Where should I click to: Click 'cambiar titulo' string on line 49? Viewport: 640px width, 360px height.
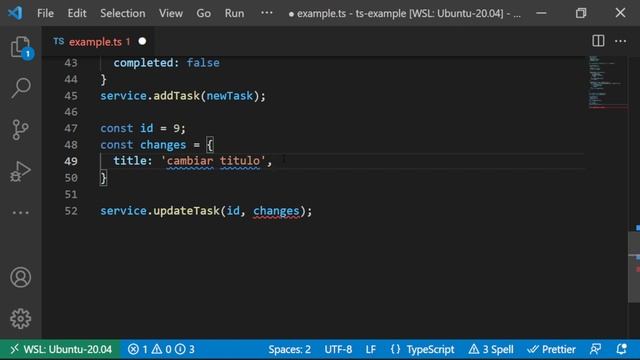(214, 161)
